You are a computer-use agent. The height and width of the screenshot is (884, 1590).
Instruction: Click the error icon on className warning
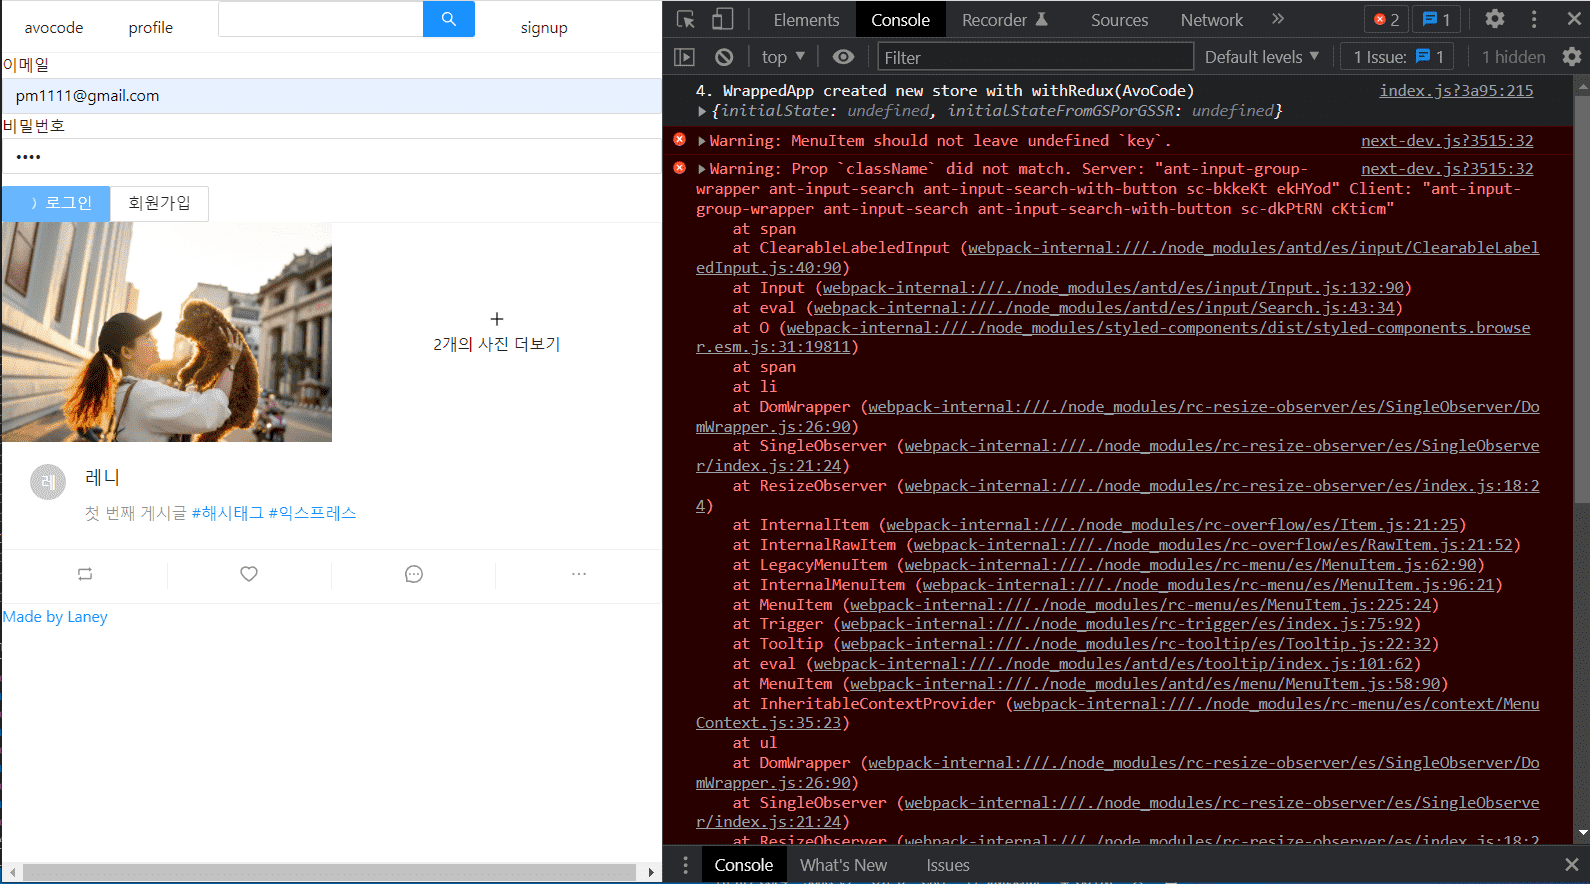pyautogui.click(x=680, y=168)
